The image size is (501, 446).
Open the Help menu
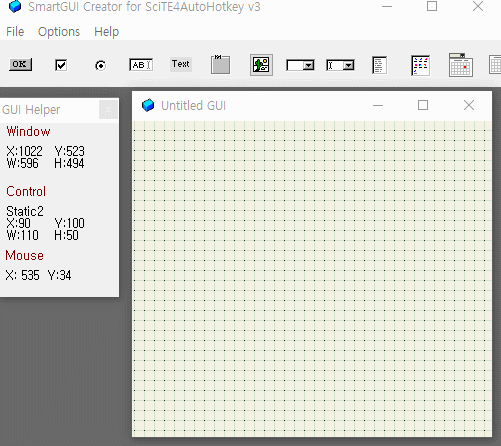click(x=106, y=32)
